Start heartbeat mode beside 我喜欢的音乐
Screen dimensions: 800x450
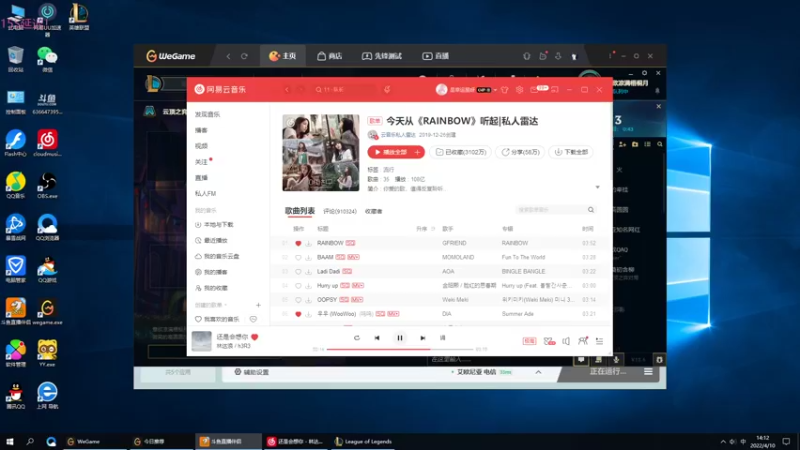point(253,319)
